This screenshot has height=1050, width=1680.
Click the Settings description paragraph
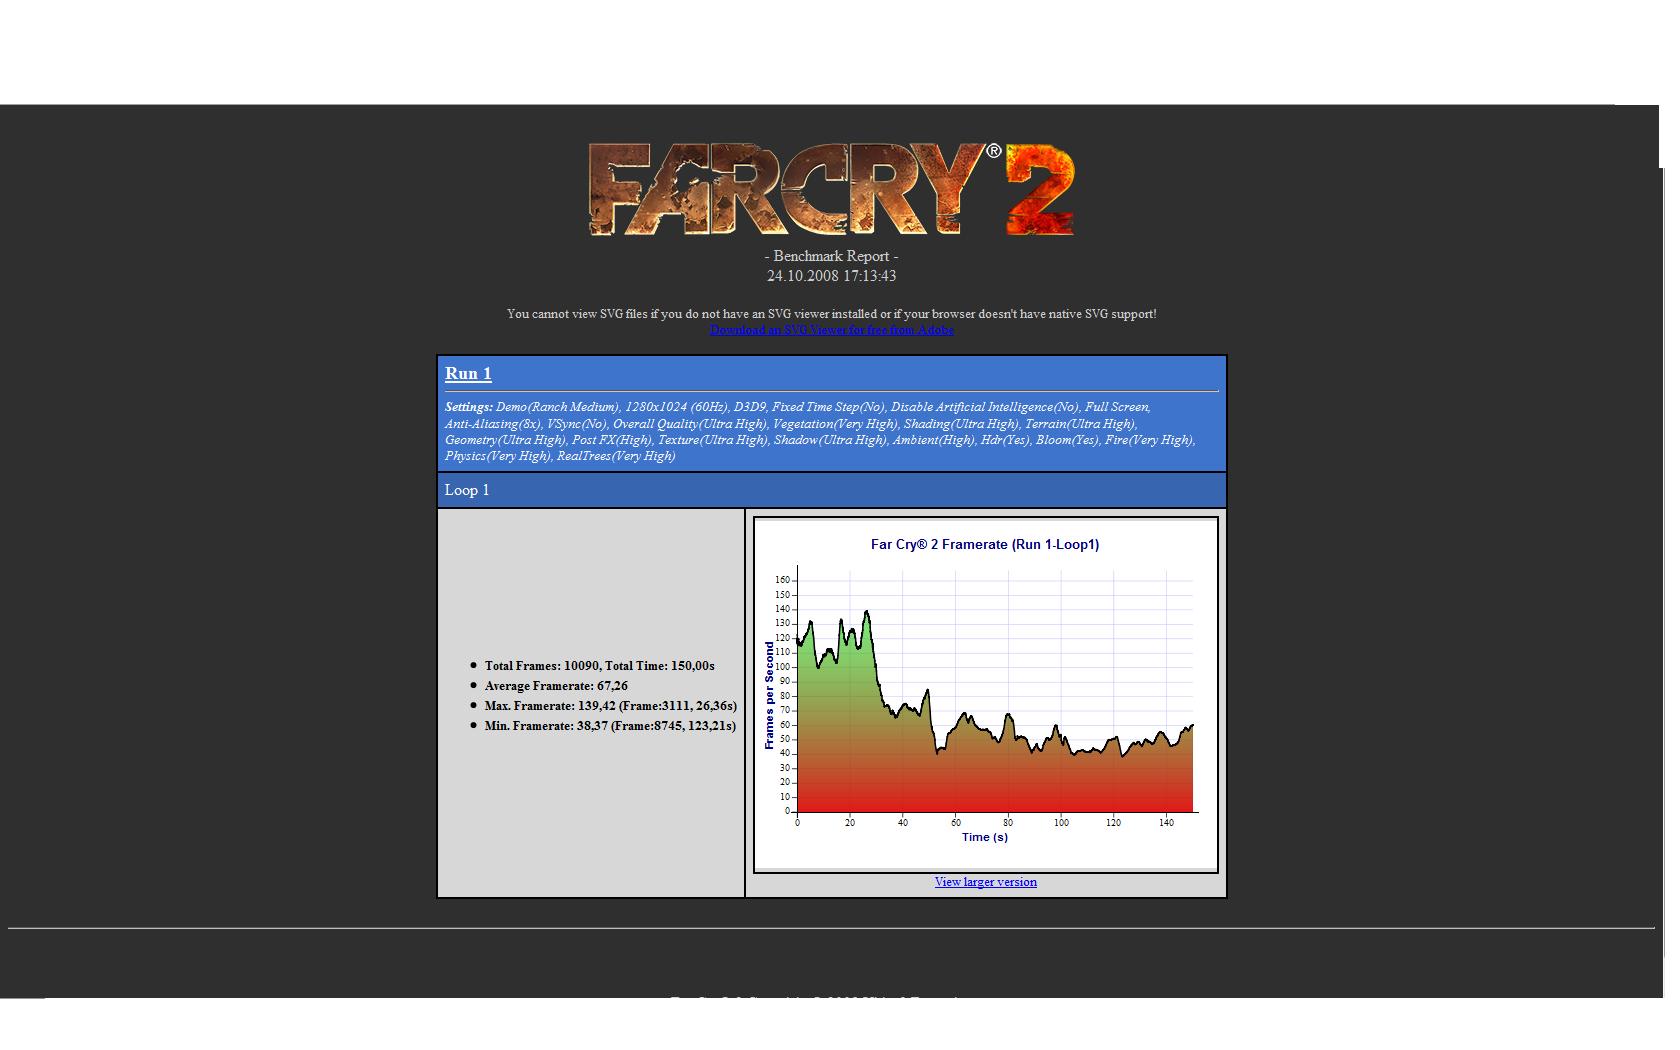click(820, 431)
